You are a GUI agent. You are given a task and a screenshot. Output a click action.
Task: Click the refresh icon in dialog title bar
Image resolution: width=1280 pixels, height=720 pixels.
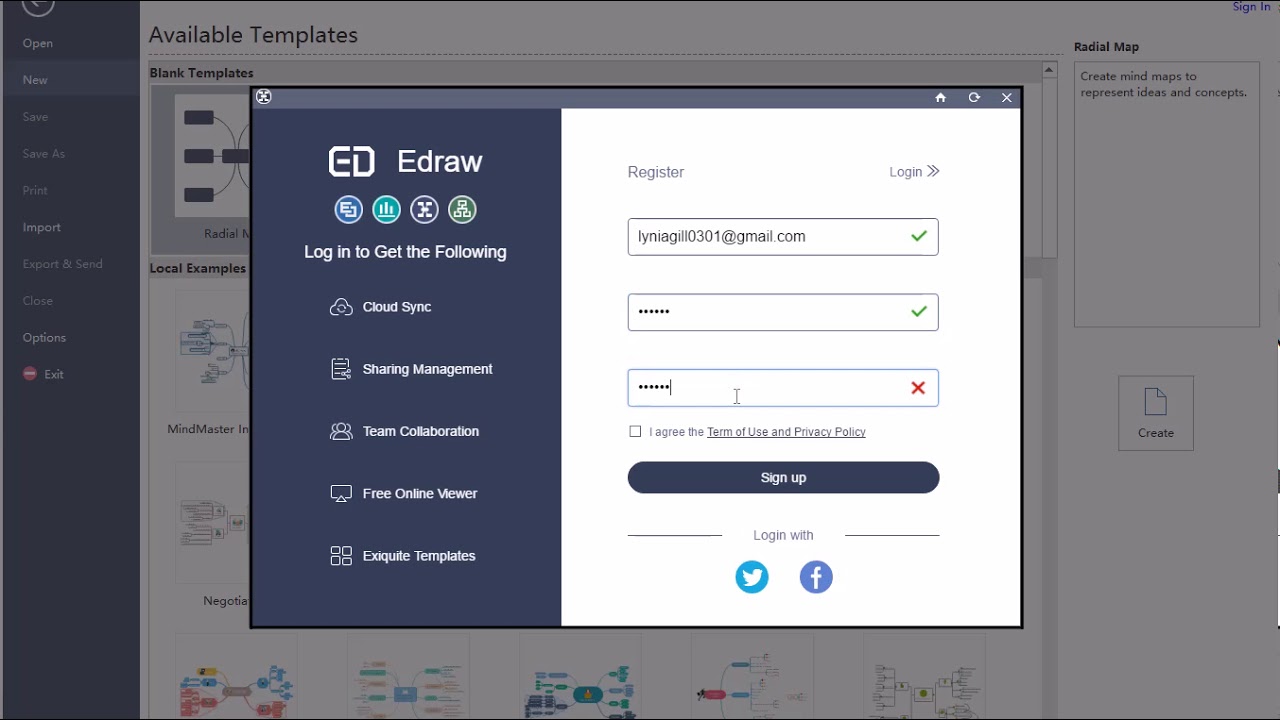[x=974, y=97]
